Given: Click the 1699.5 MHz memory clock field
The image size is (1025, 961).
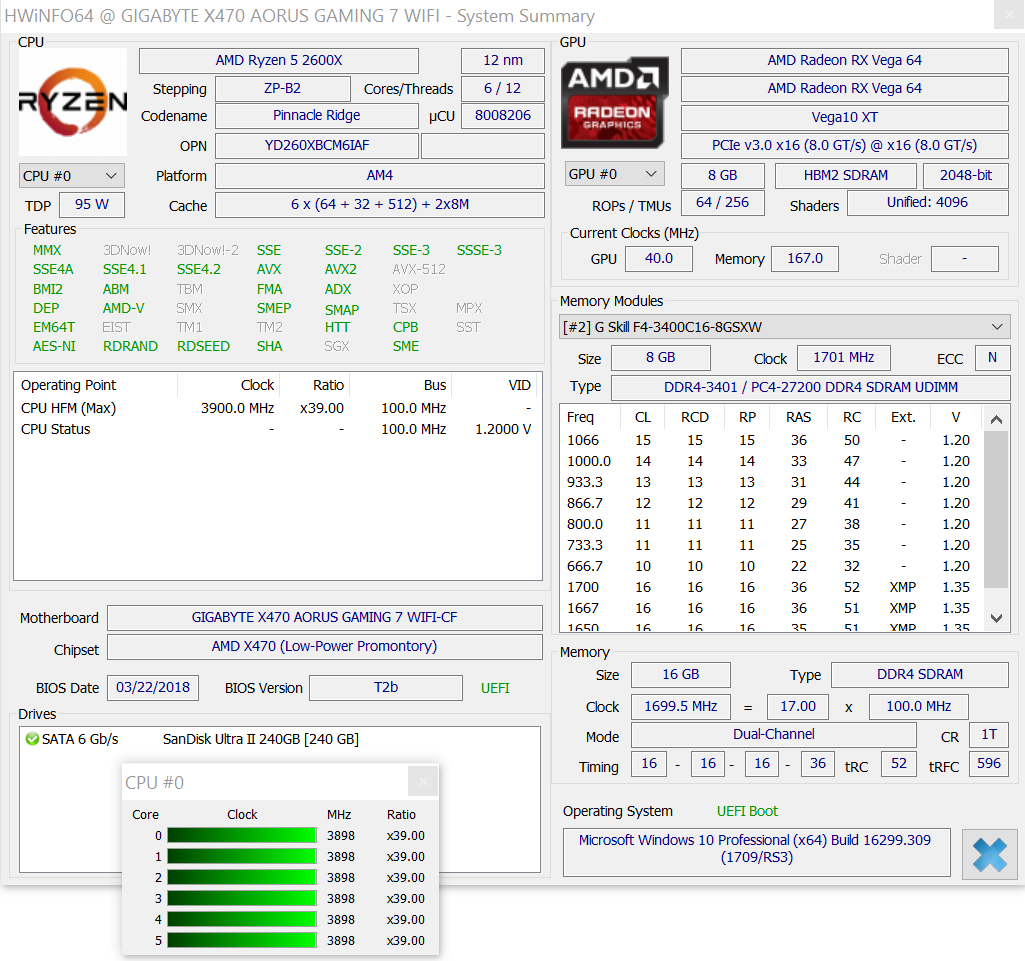Looking at the screenshot, I should pyautogui.click(x=681, y=707).
